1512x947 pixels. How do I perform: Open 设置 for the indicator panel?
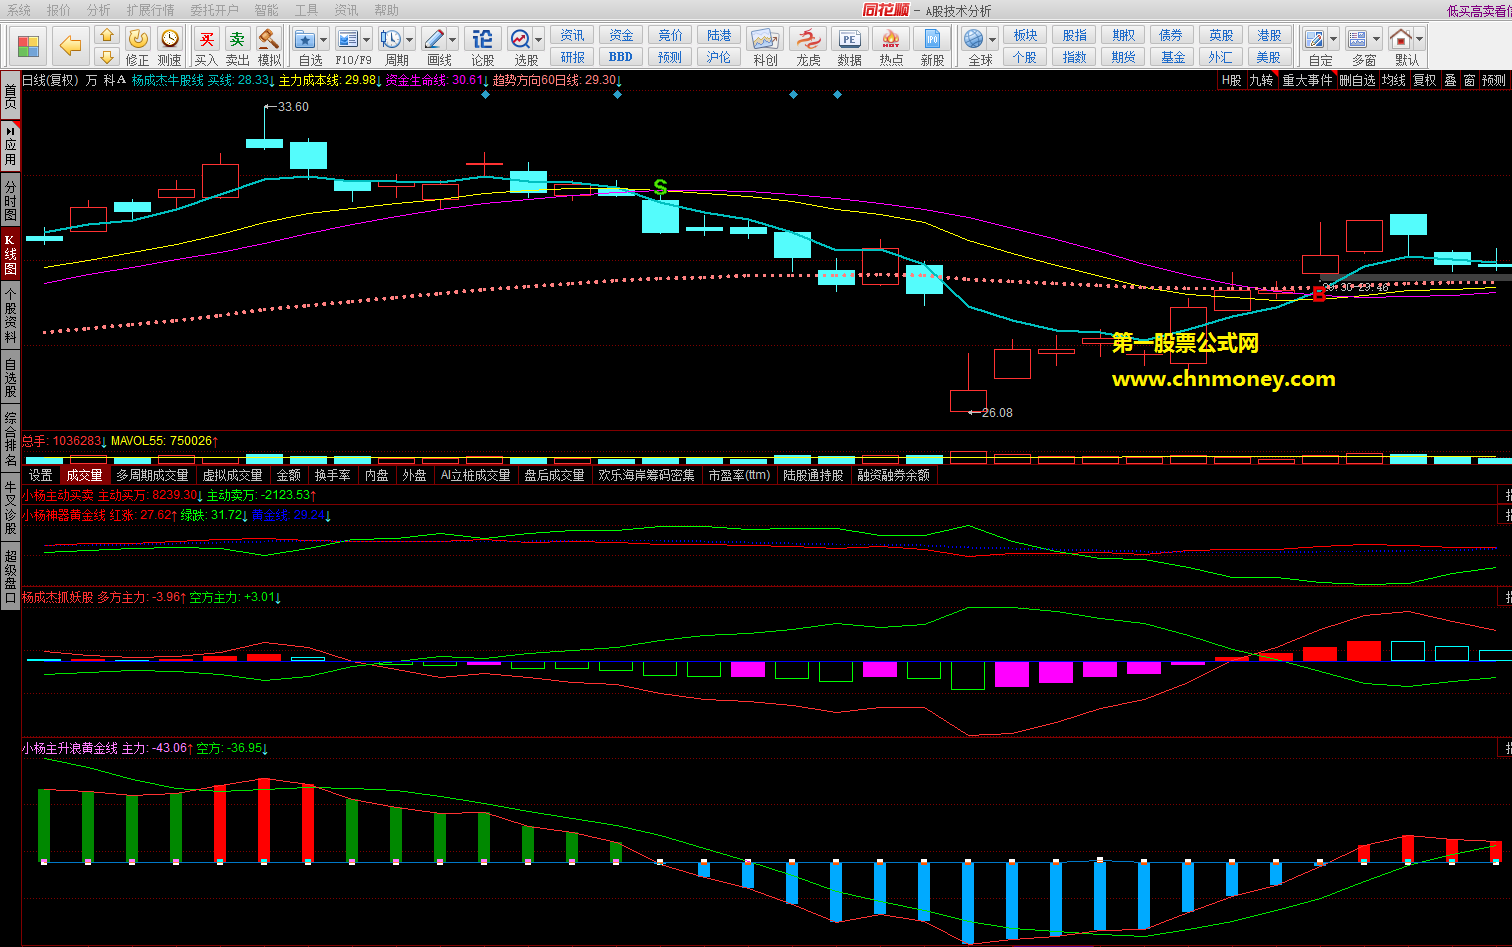click(41, 475)
